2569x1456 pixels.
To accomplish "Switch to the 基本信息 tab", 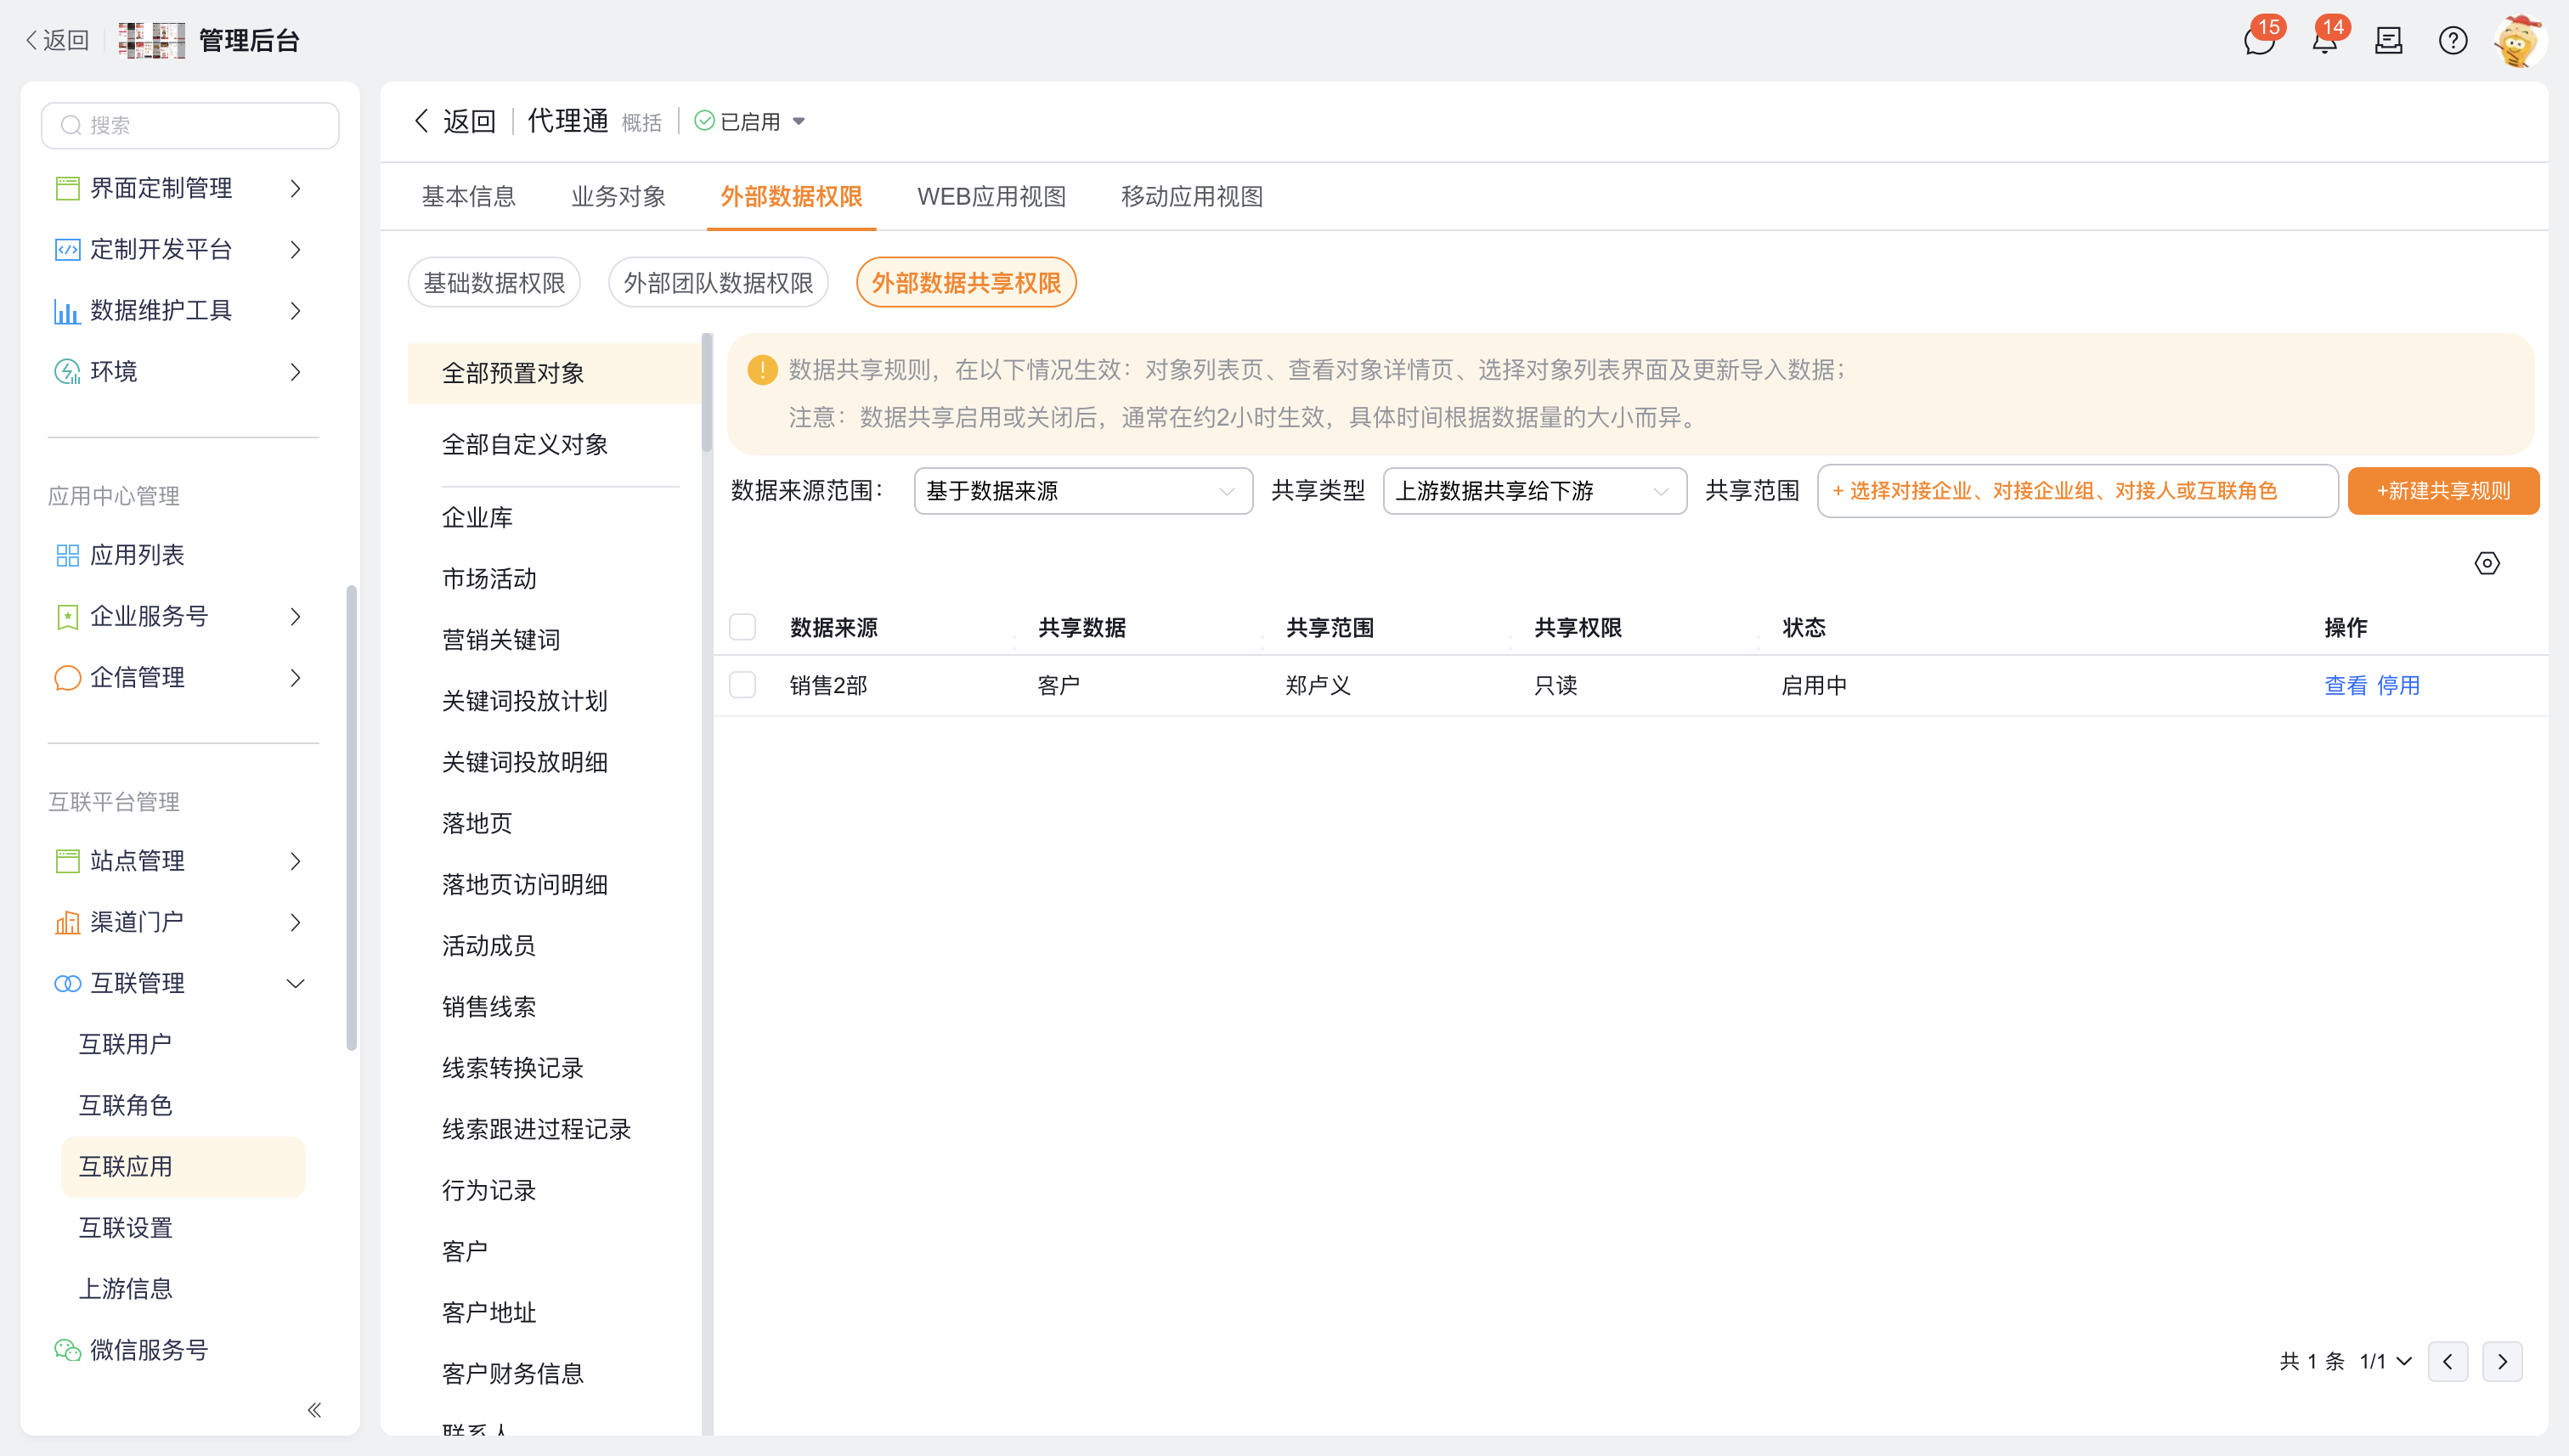I will 468,197.
